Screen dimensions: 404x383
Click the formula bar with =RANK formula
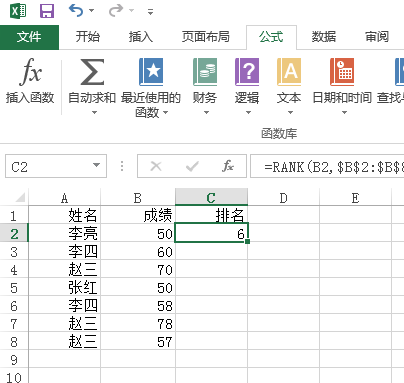(327, 166)
